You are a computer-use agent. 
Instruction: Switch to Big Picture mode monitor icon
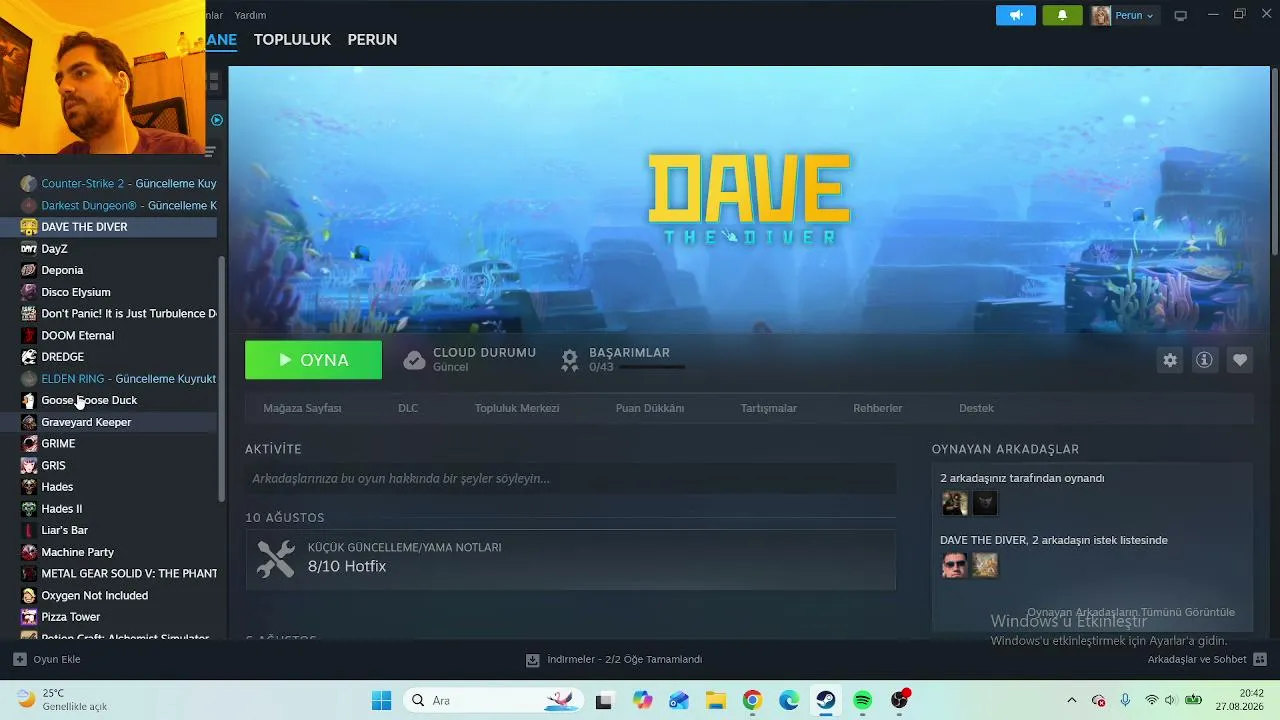pyautogui.click(x=1180, y=15)
